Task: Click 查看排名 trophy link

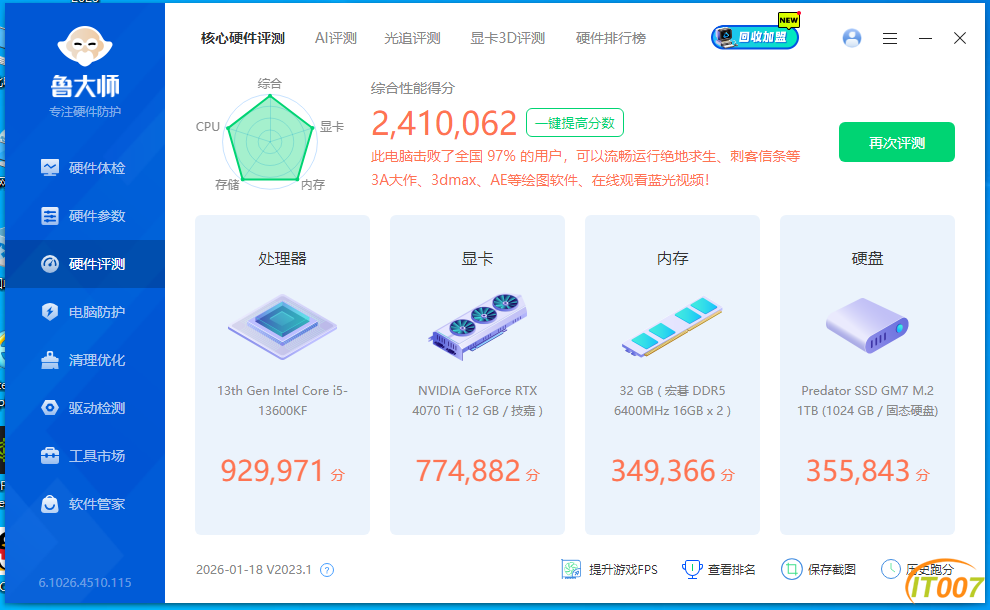Action: coord(720,569)
